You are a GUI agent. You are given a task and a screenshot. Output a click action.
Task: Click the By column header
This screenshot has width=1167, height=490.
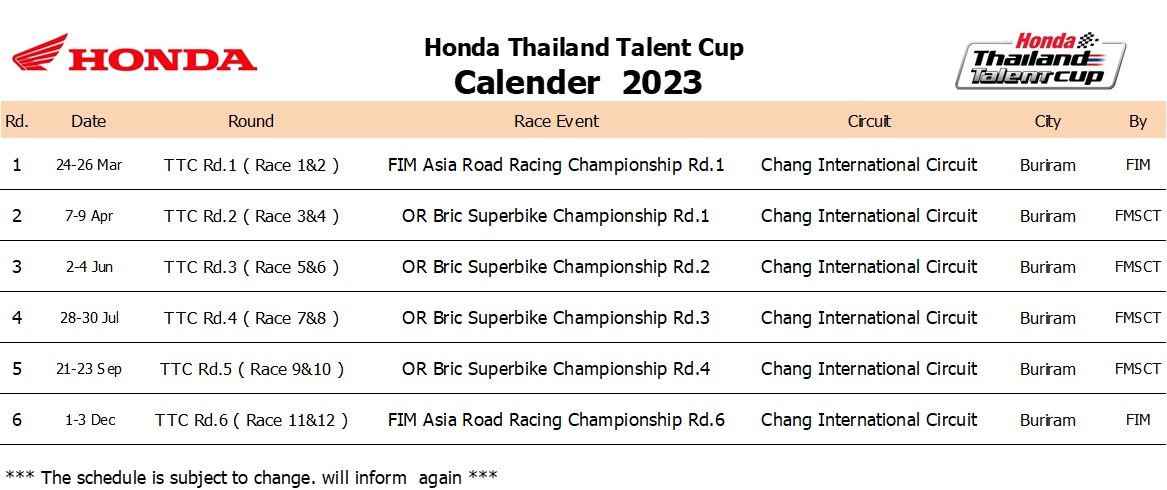tap(1137, 121)
